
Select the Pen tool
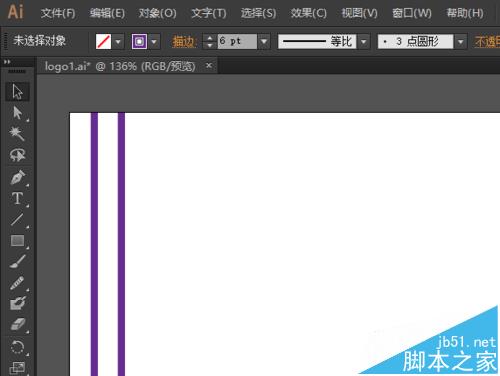17,177
